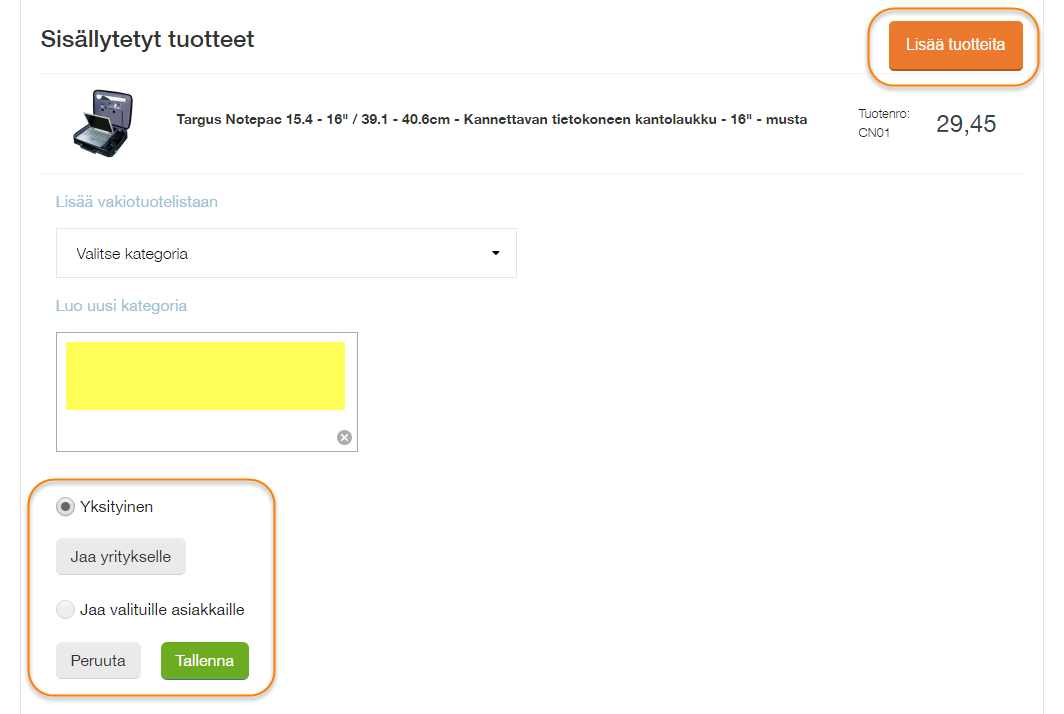Click the small dropdown arrow caret

click(495, 253)
